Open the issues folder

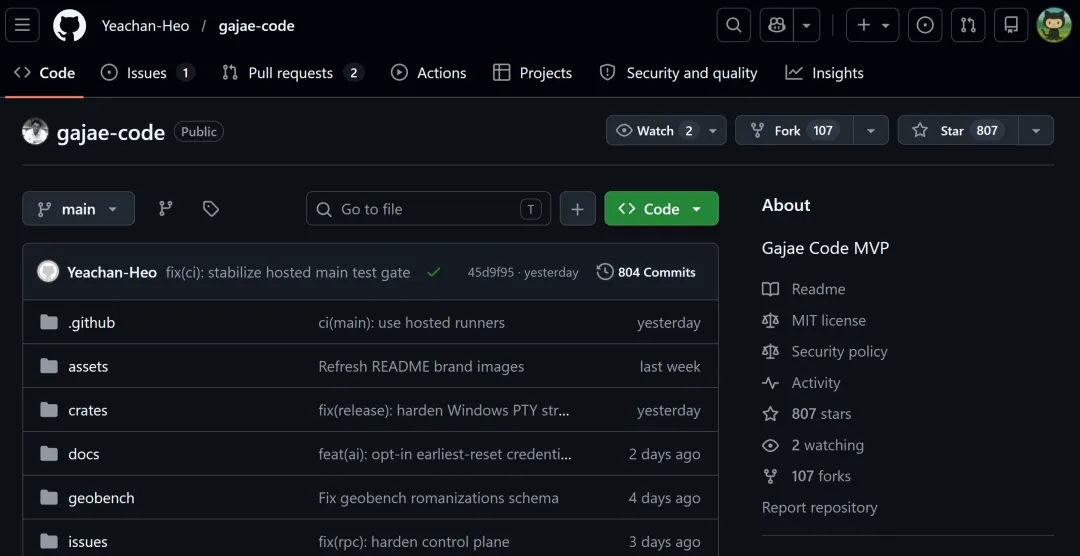[87, 542]
